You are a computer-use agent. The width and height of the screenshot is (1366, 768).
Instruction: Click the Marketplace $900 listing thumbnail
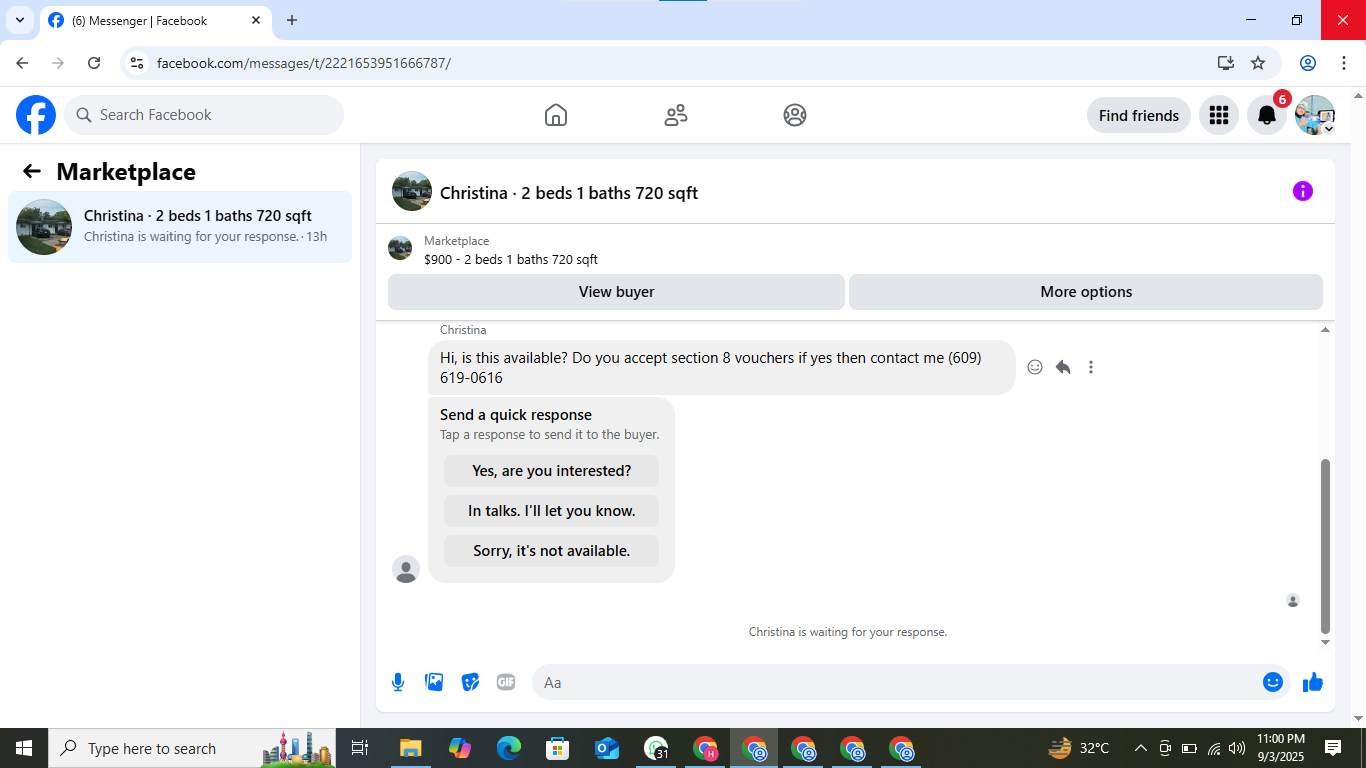[x=400, y=248]
